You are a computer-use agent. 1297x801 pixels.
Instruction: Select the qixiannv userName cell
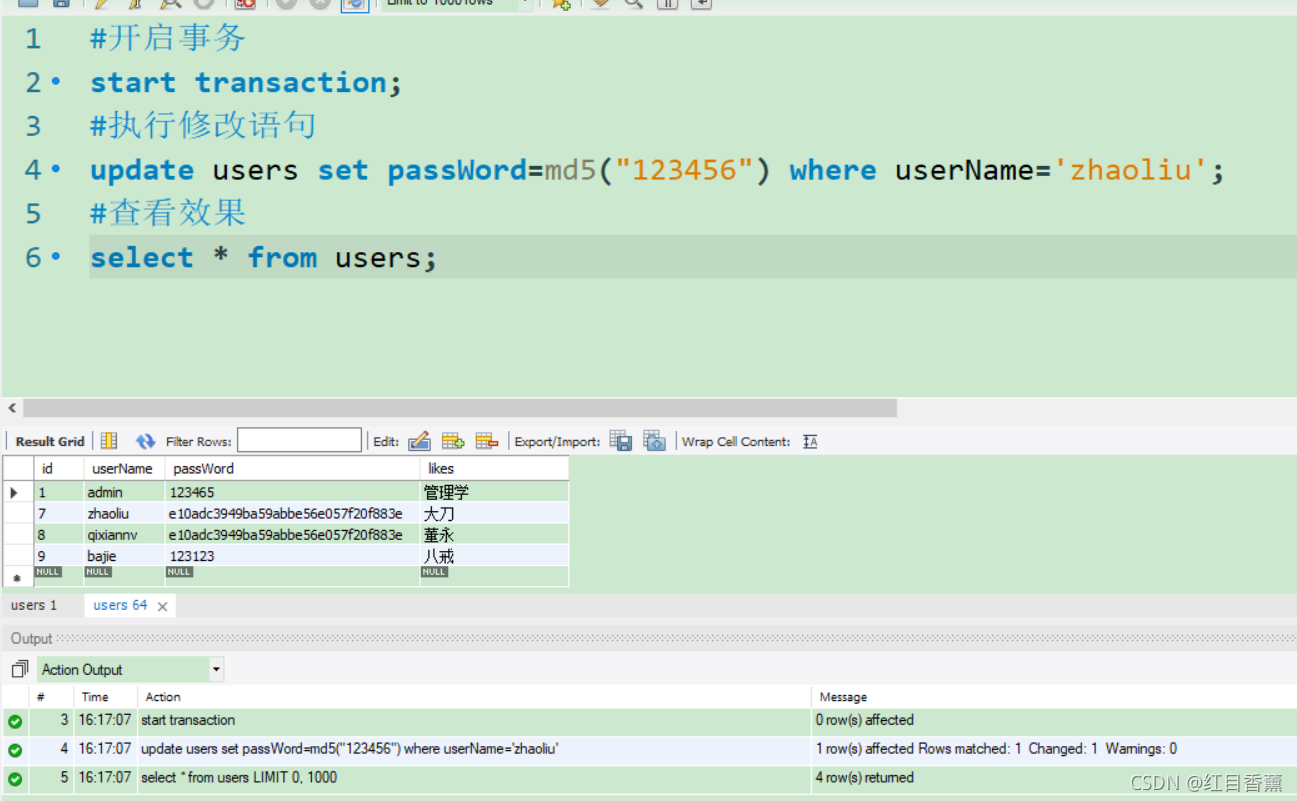pos(125,535)
